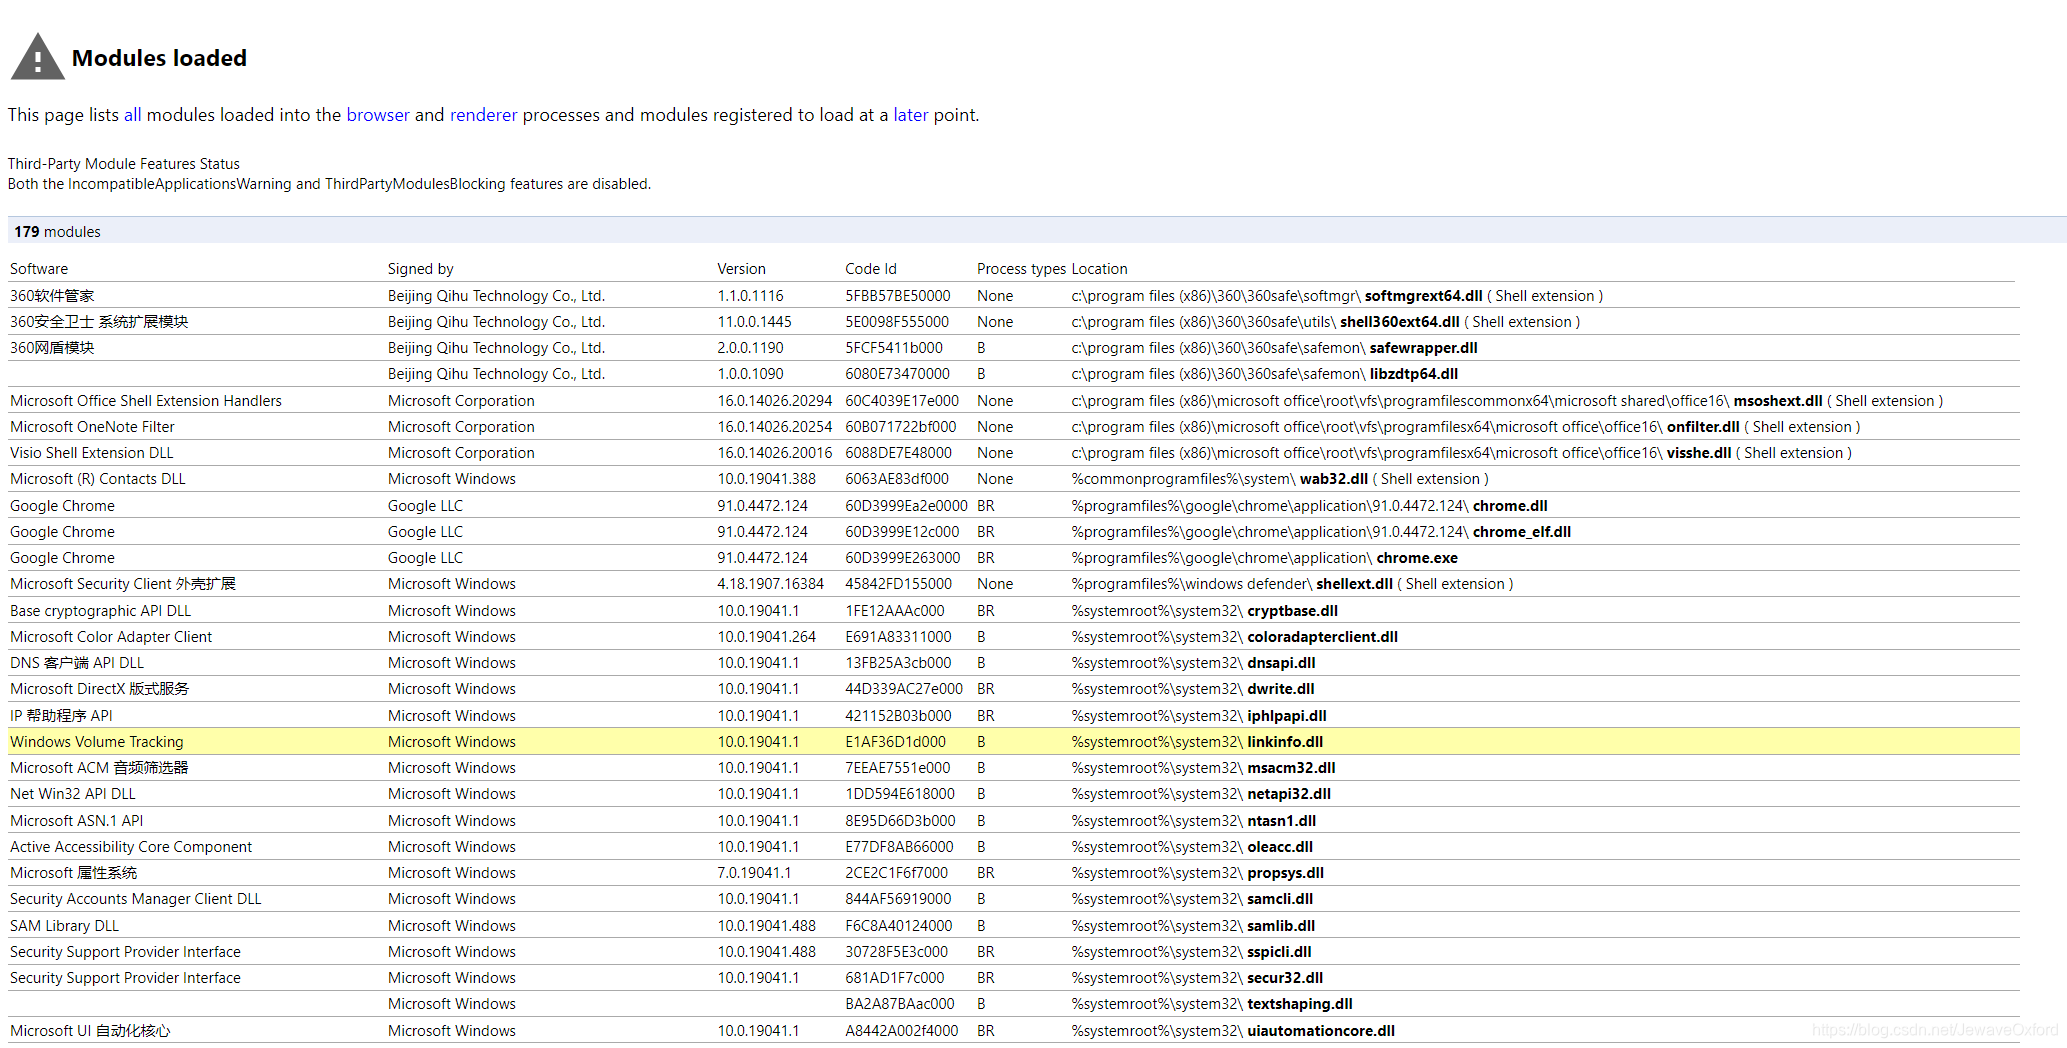Click the 'Software' column header
The width and height of the screenshot is (2067, 1048).
click(x=39, y=269)
